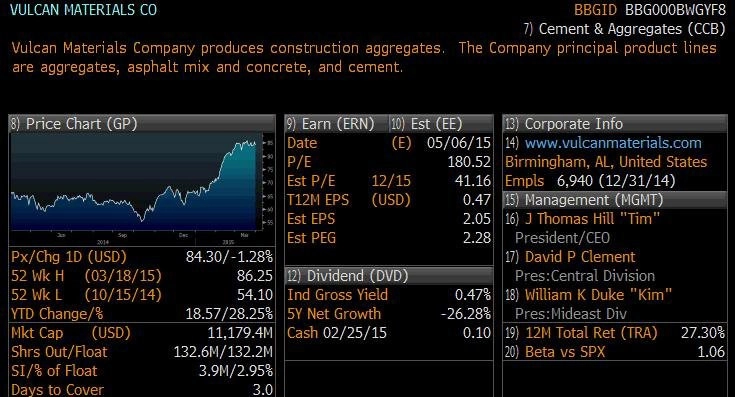Select executive William K Duke "Kim"
Image resolution: width=735 pixels, height=397 pixels.
pos(598,295)
